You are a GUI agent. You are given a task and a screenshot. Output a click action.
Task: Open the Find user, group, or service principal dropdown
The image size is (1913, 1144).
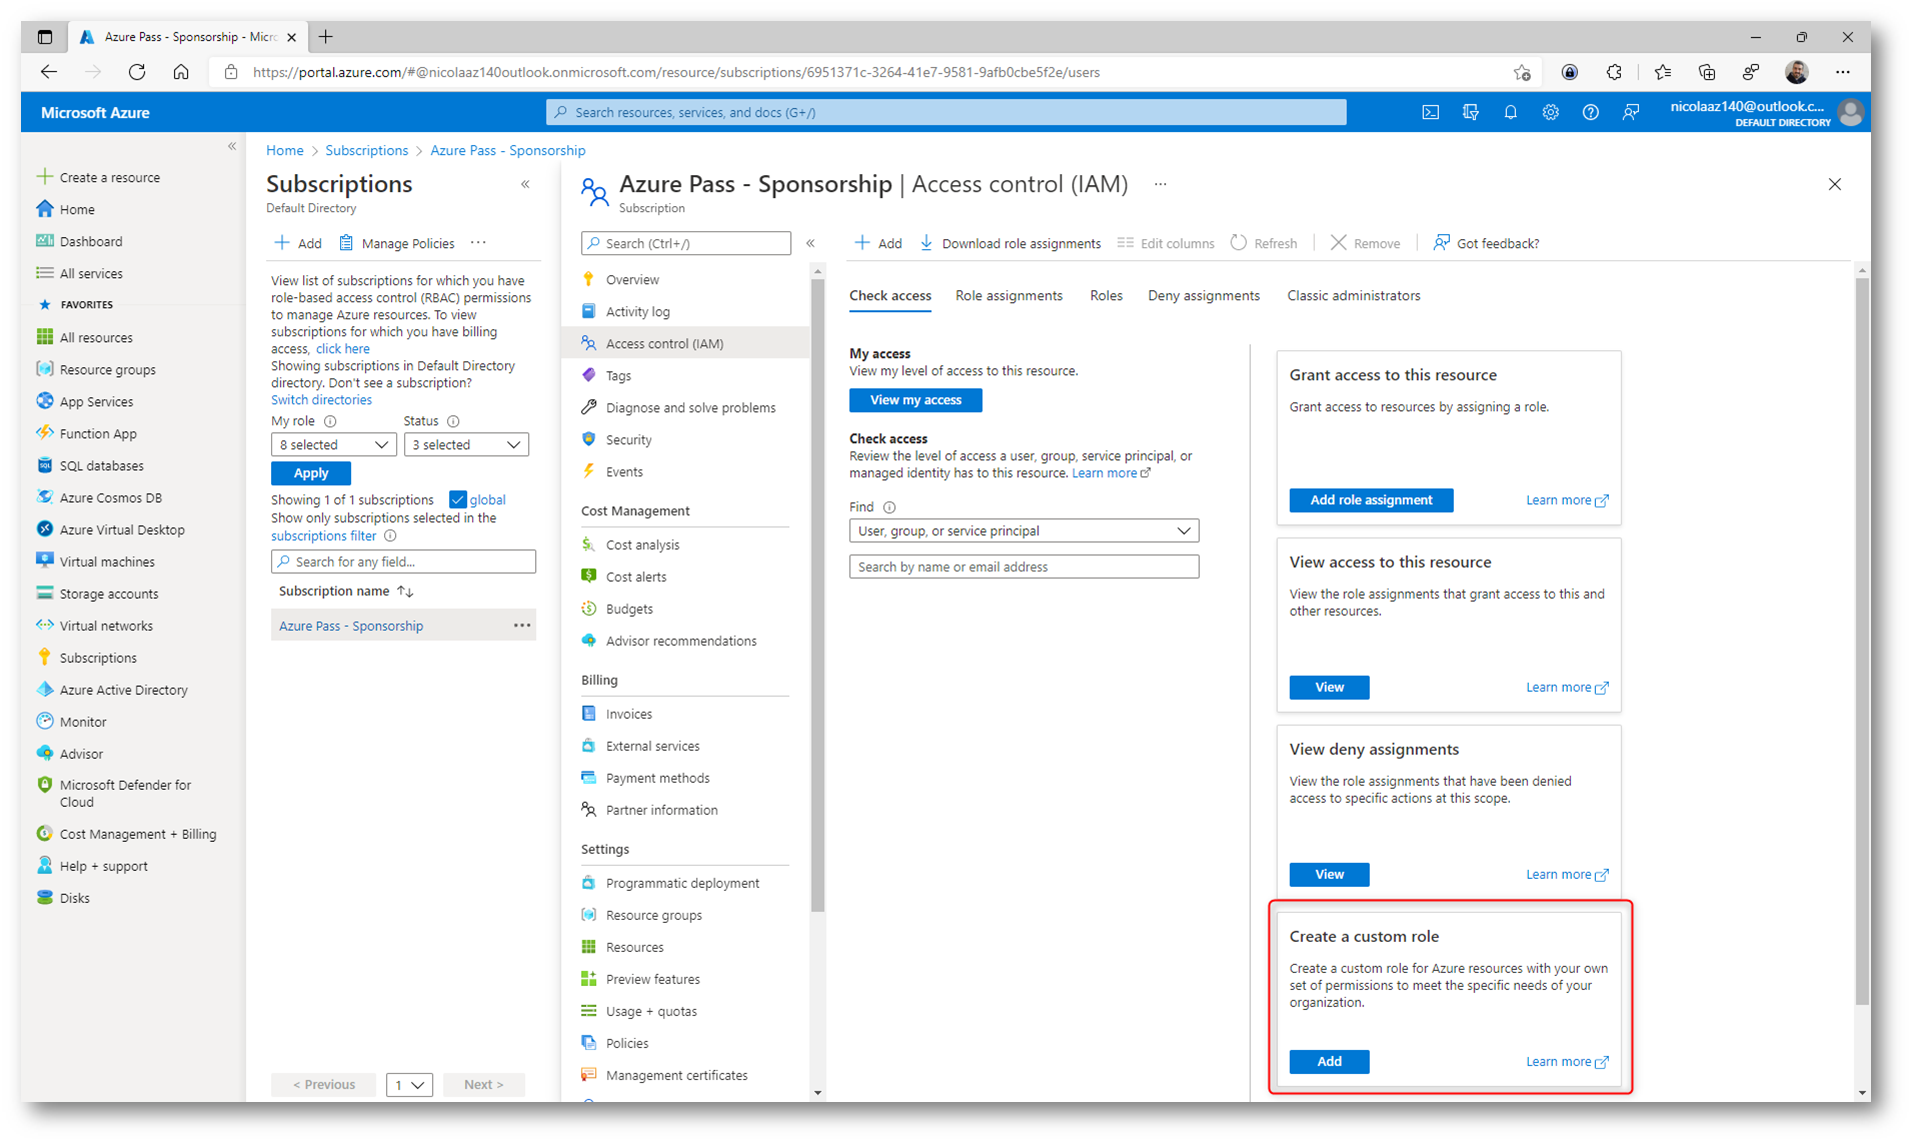coord(1024,530)
